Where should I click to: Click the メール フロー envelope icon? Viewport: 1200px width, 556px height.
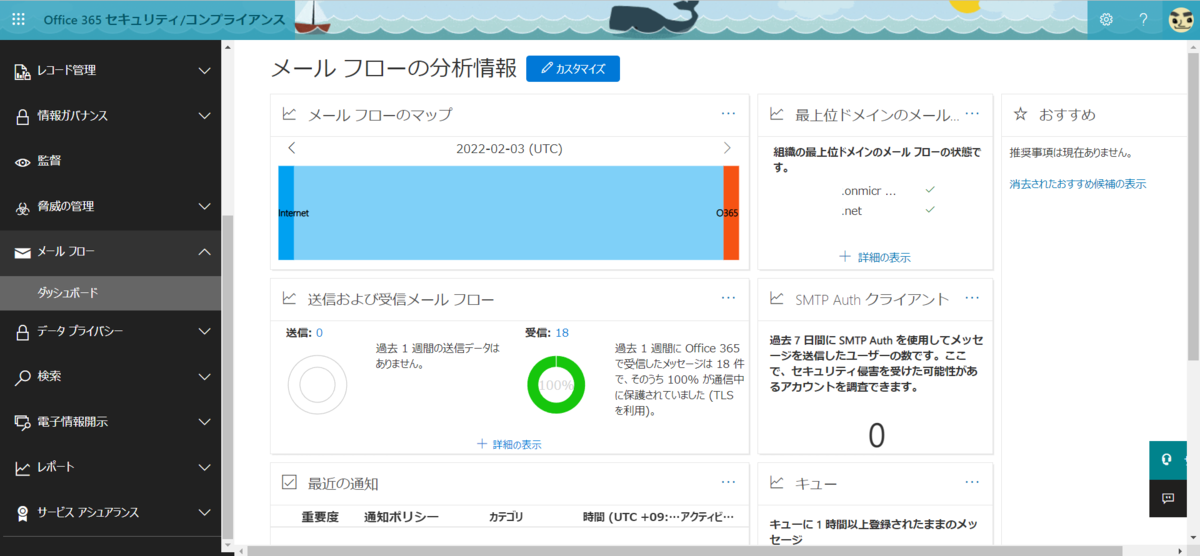point(21,252)
